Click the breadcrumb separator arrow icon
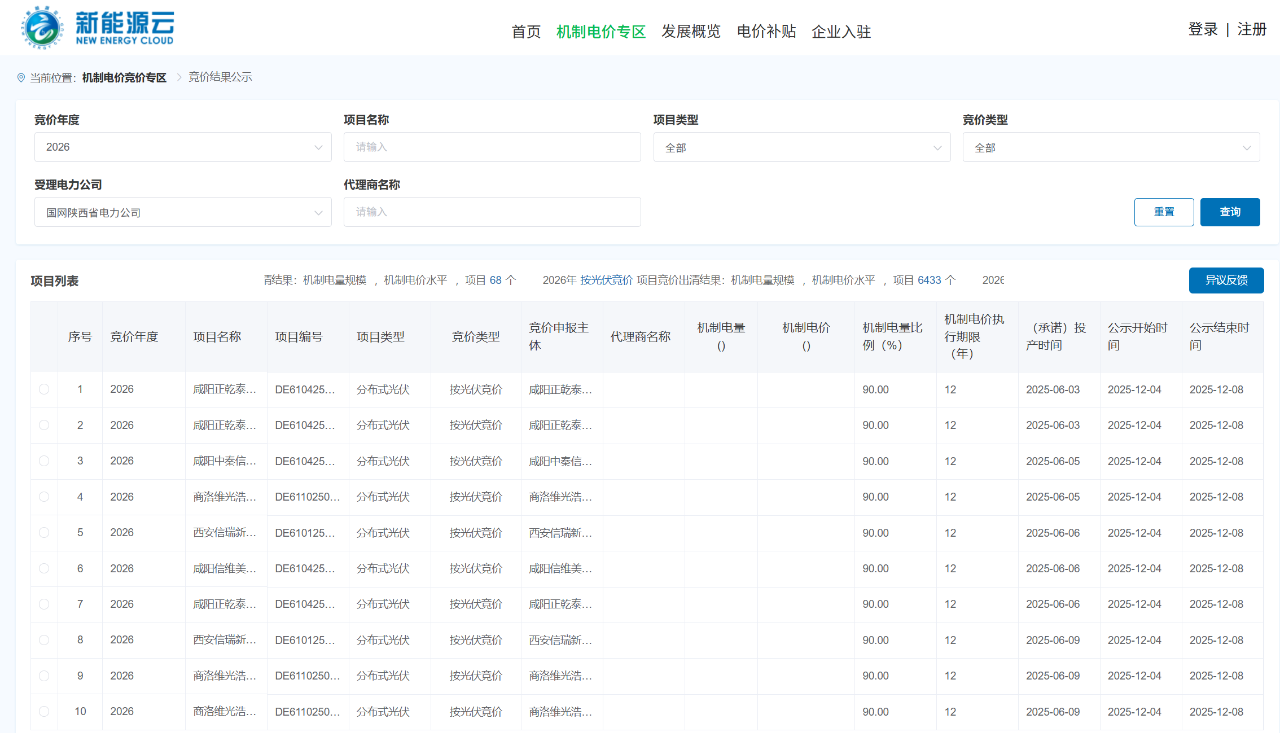This screenshot has width=1280, height=733. point(179,77)
